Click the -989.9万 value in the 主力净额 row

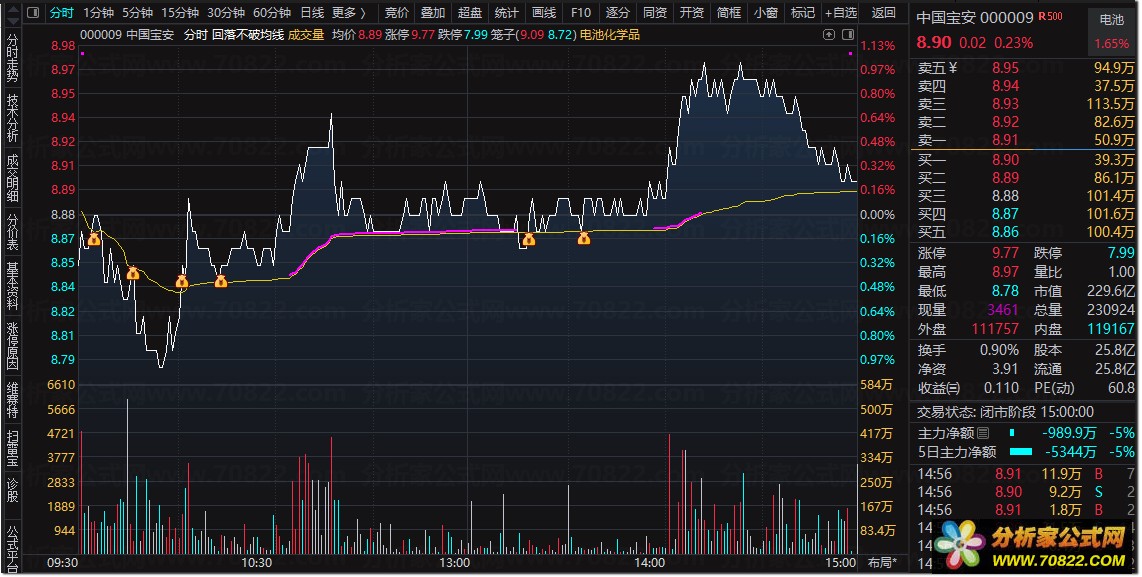coord(1068,433)
